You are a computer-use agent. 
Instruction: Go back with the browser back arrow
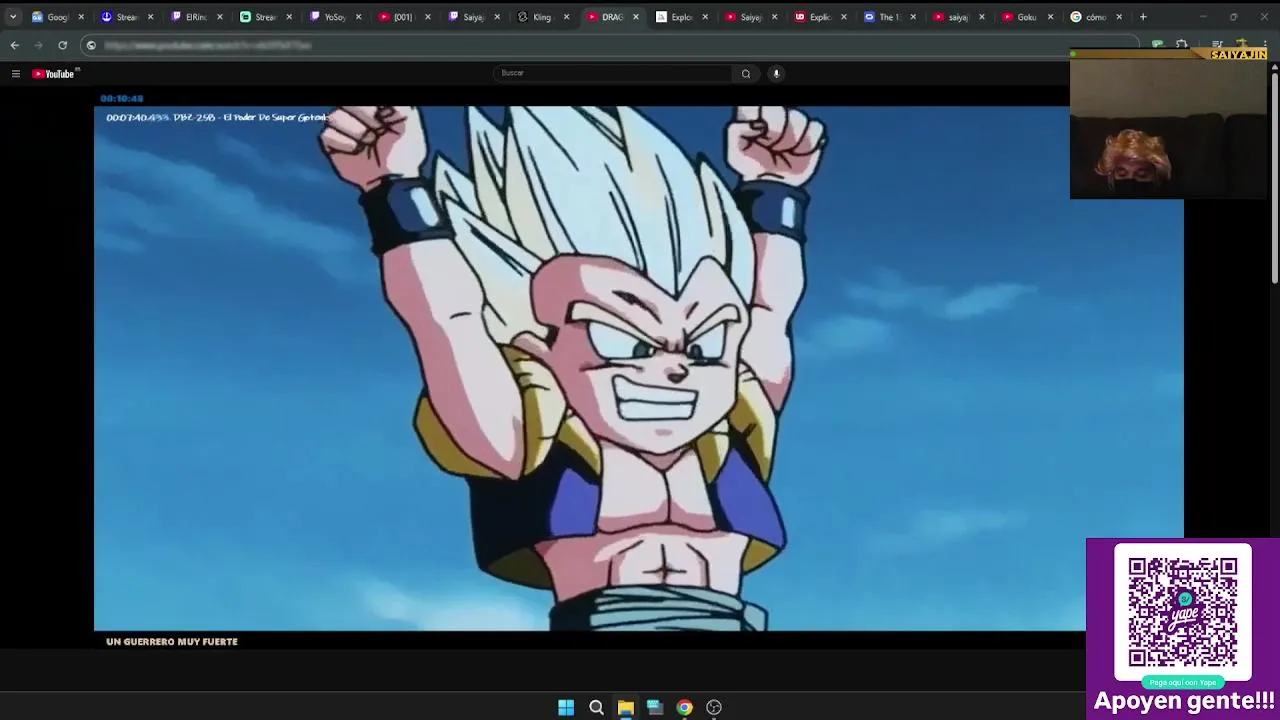click(x=14, y=45)
